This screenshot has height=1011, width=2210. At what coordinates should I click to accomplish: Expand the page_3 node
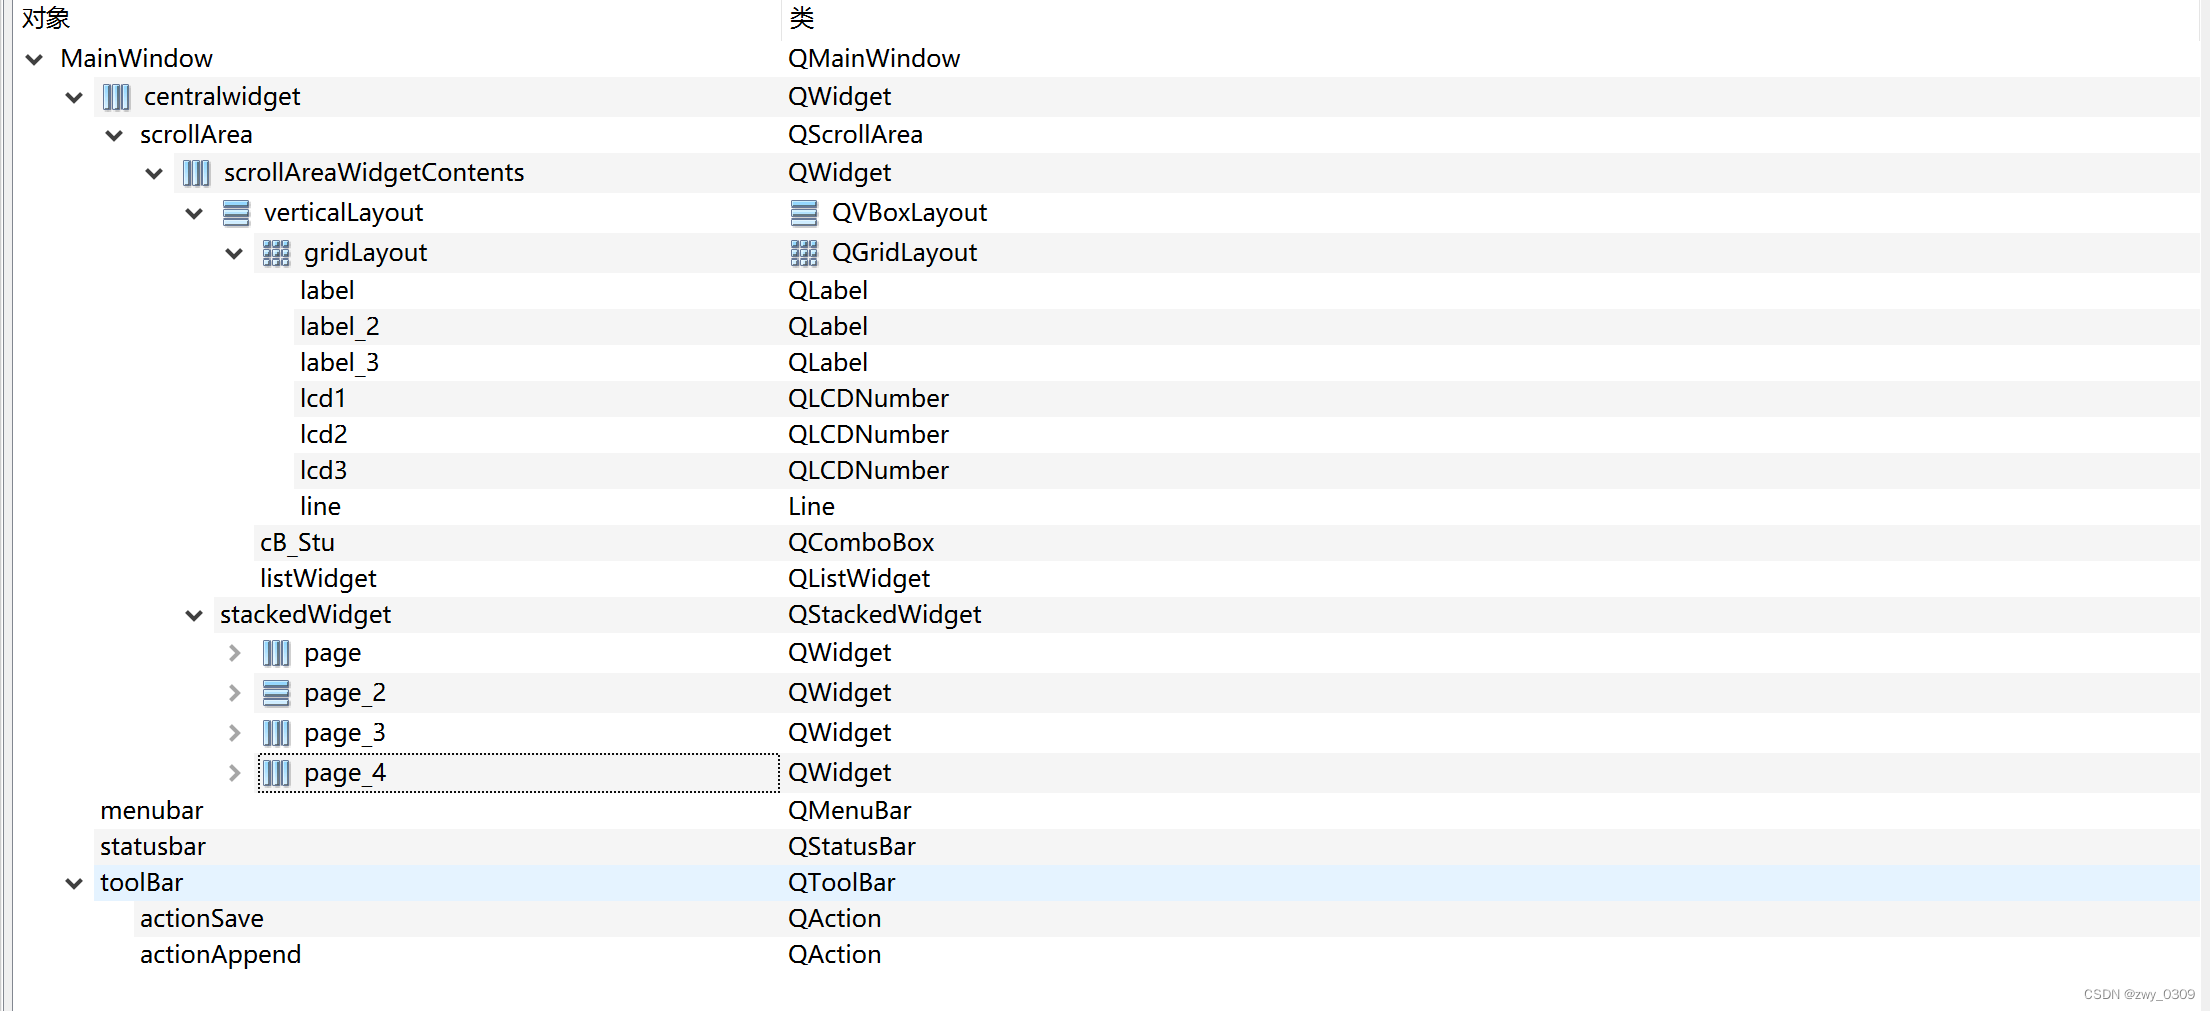click(234, 733)
